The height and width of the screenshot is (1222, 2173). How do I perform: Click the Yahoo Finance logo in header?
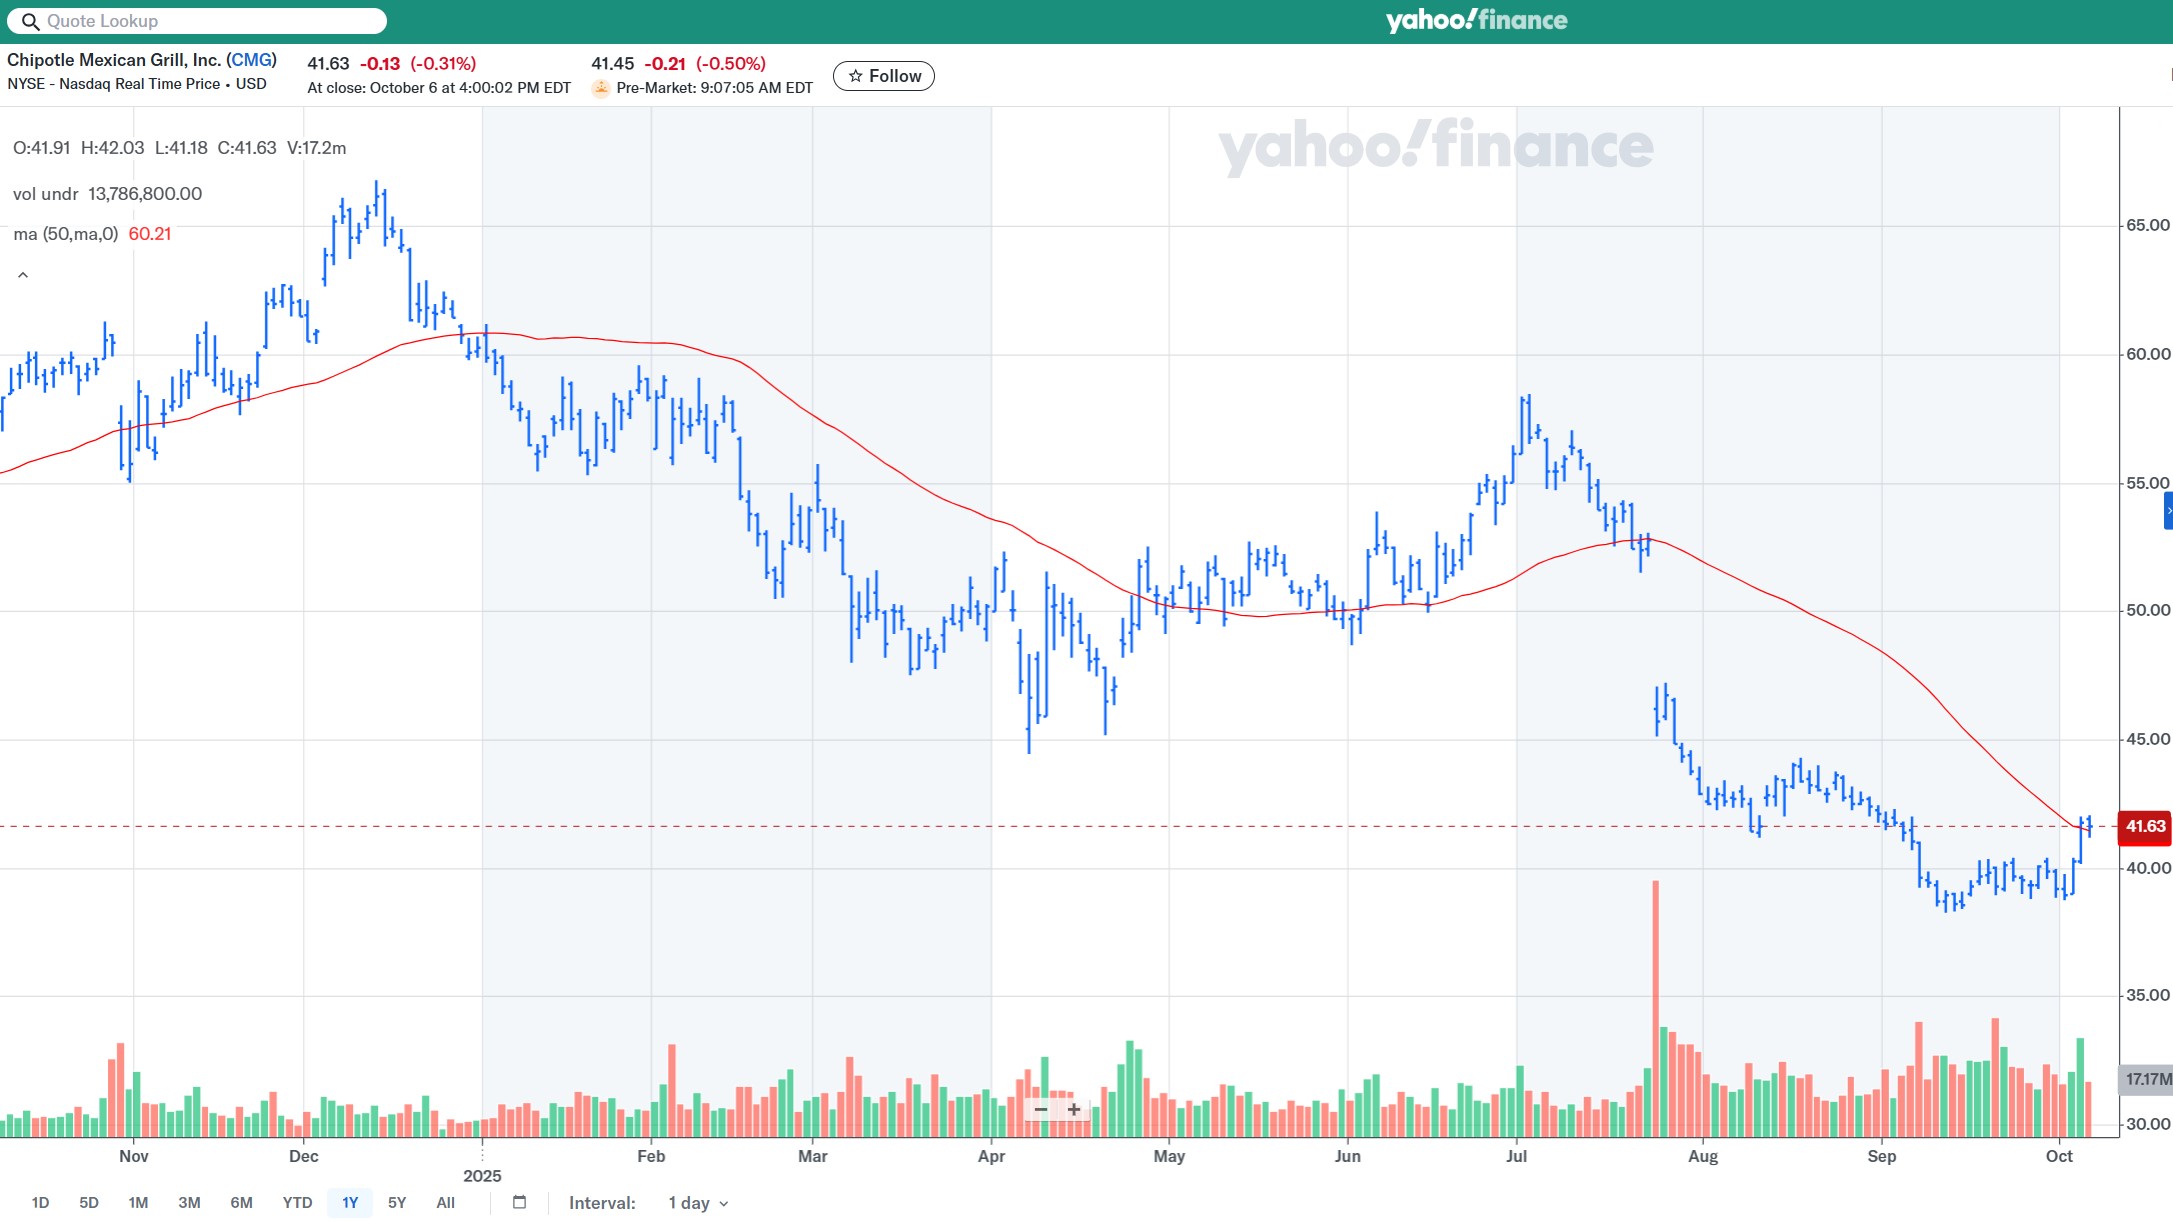[1476, 21]
